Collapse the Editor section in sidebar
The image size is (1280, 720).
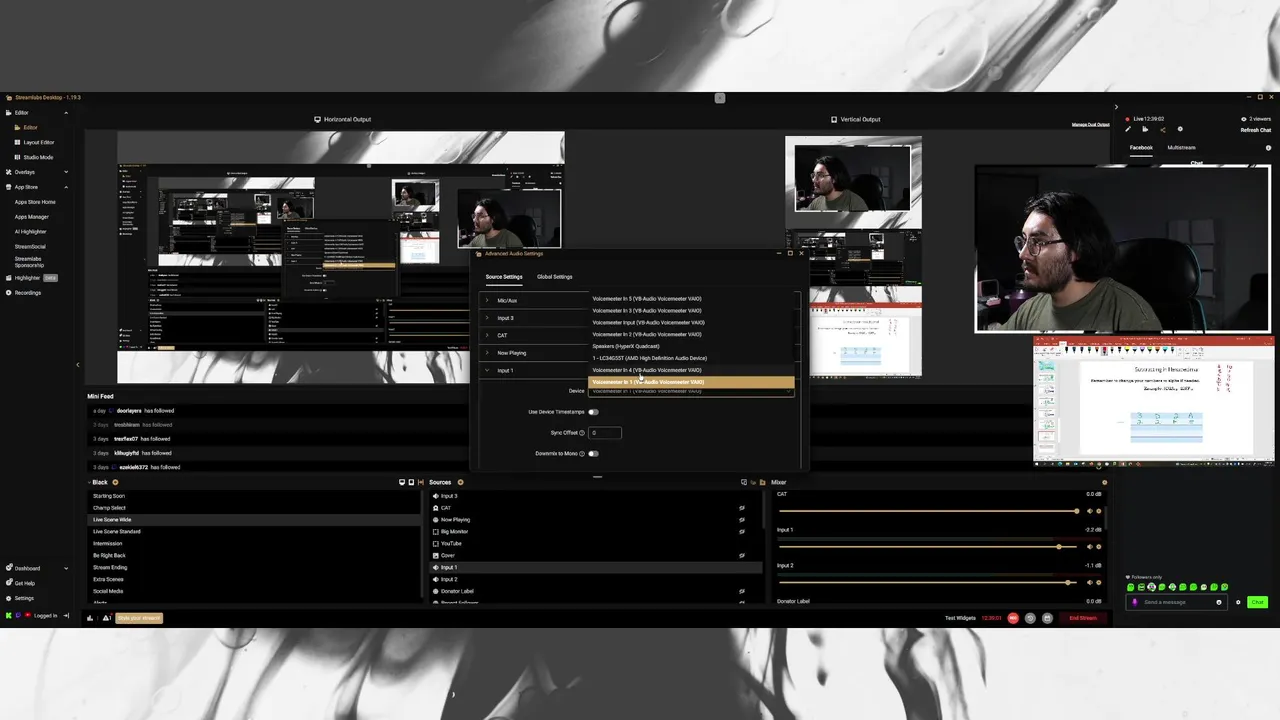click(66, 113)
